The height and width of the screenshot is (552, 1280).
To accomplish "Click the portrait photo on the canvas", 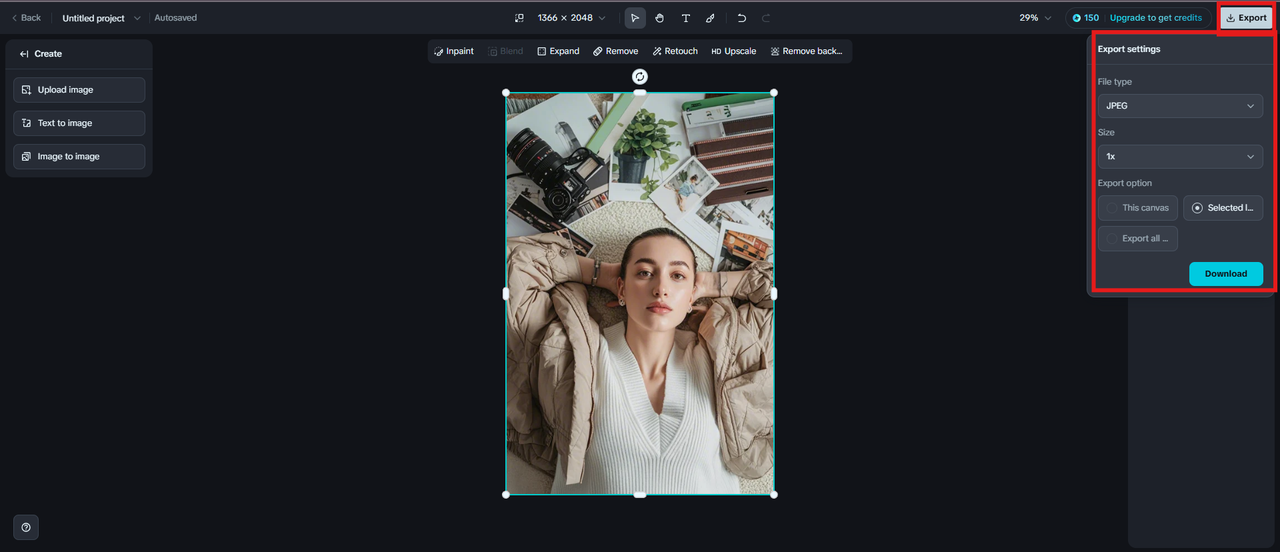I will click(640, 294).
